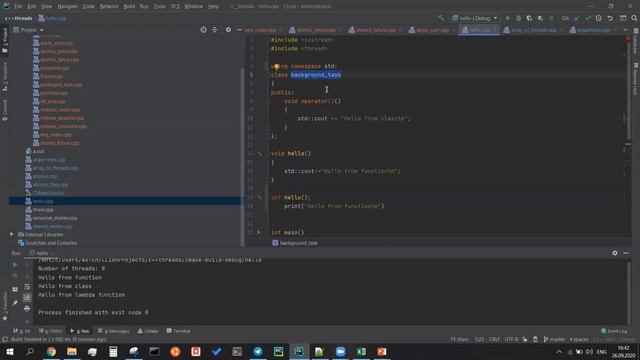The width and height of the screenshot is (640, 360).
Task: Click the pin tab icon in Run panel
Action: tap(15, 303)
